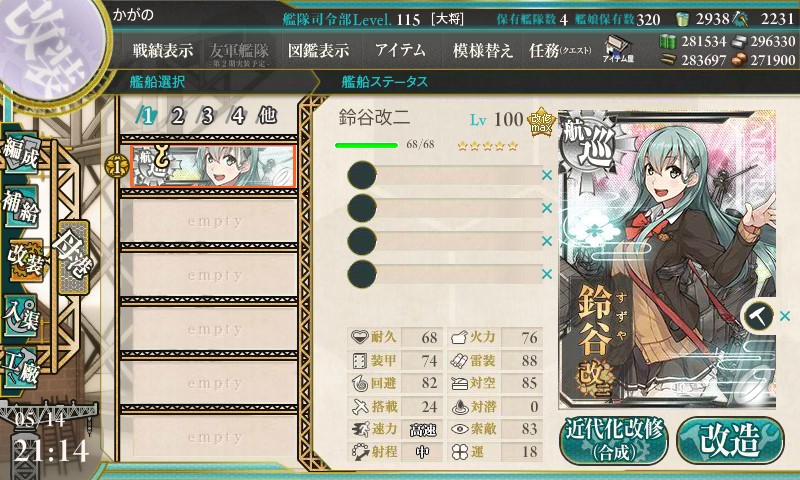This screenshot has height=480, width=800.
Task: Open 任務 quest menu
Action: [x=560, y=50]
